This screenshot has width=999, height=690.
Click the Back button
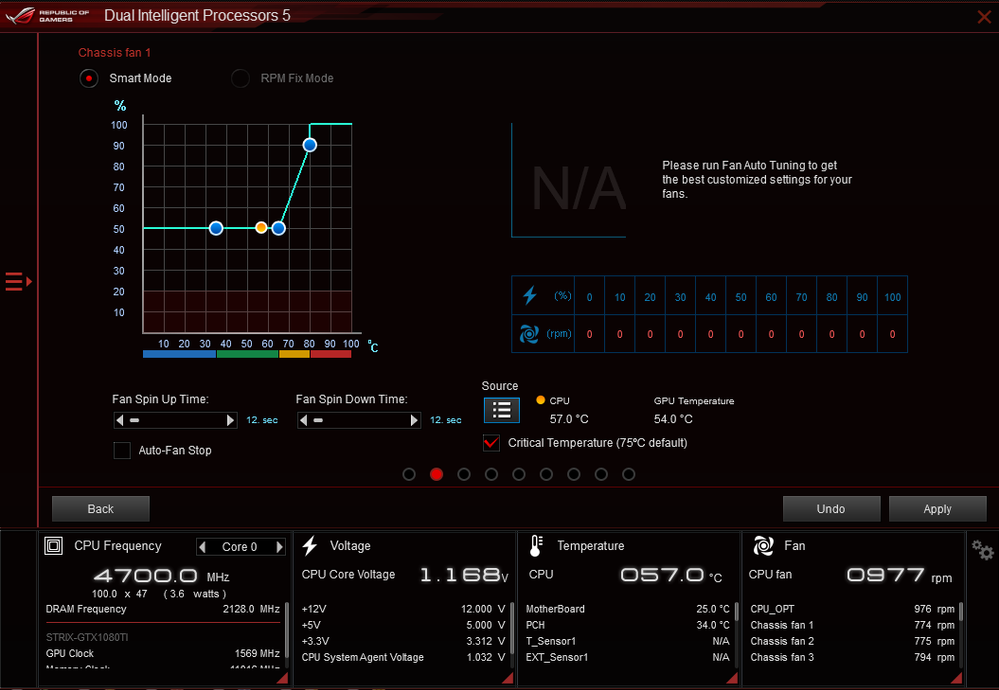point(101,509)
